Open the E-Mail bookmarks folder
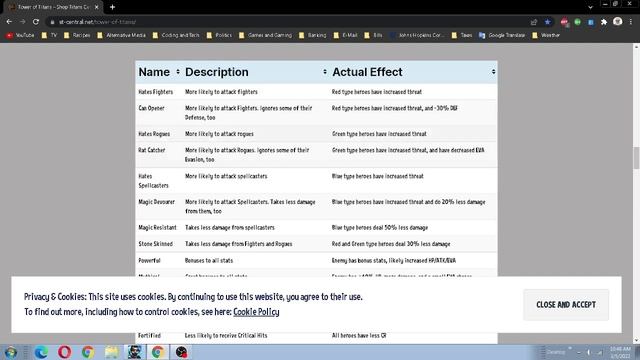 click(x=346, y=36)
